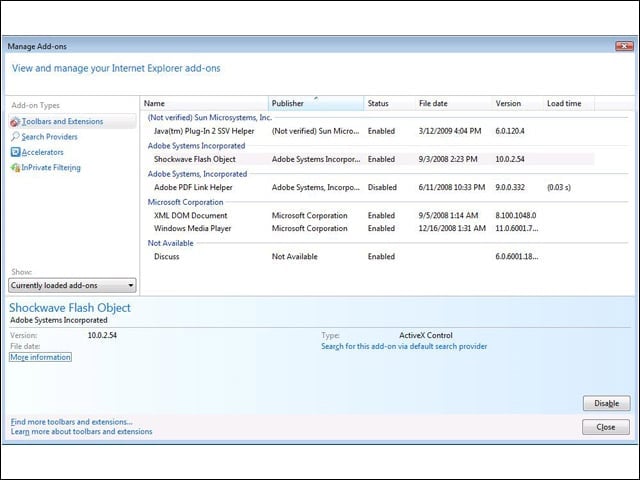Viewport: 640px width, 480px height.
Task: Sort by the File date column header
Action: 453,103
